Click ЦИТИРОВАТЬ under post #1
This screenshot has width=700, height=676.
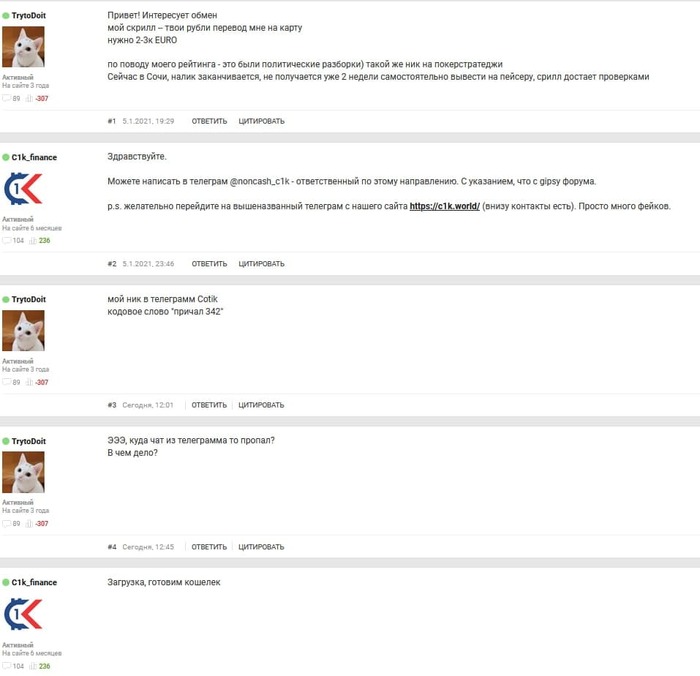click(261, 121)
